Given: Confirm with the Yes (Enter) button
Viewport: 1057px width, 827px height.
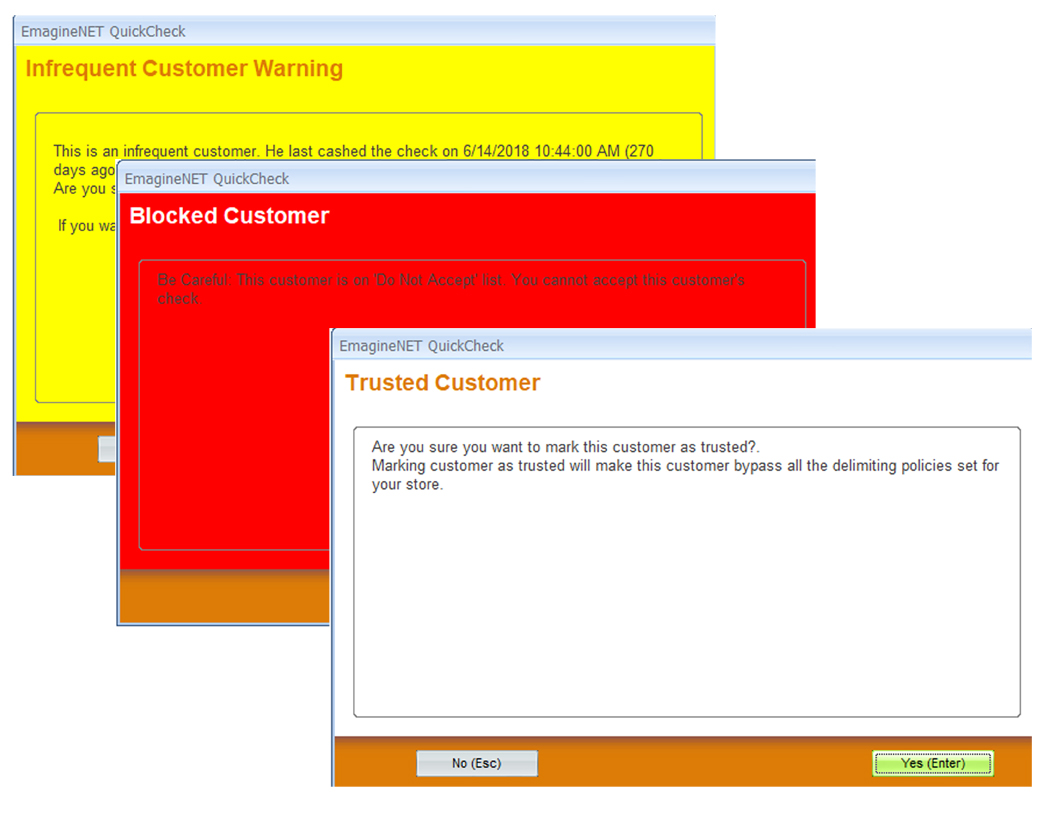Looking at the screenshot, I should pos(932,763).
